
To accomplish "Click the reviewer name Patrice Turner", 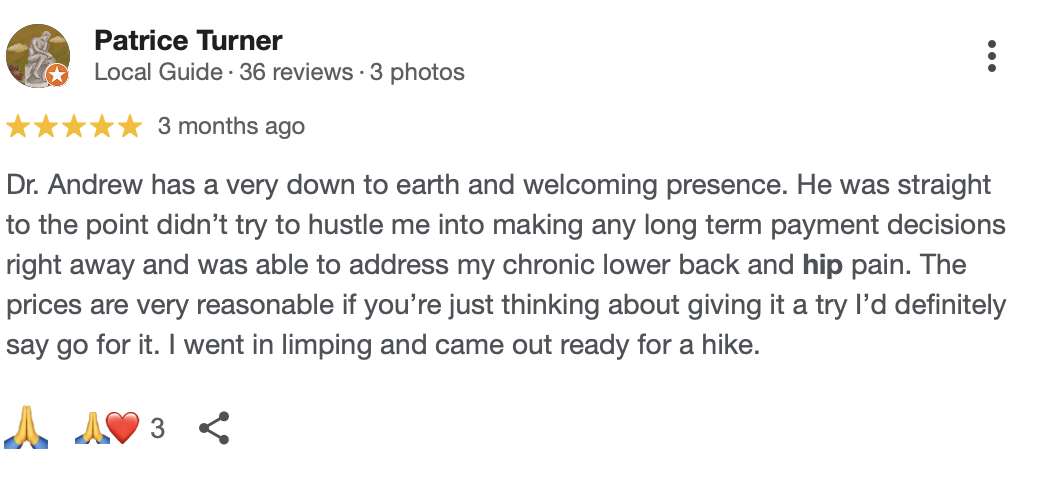I will (x=188, y=41).
